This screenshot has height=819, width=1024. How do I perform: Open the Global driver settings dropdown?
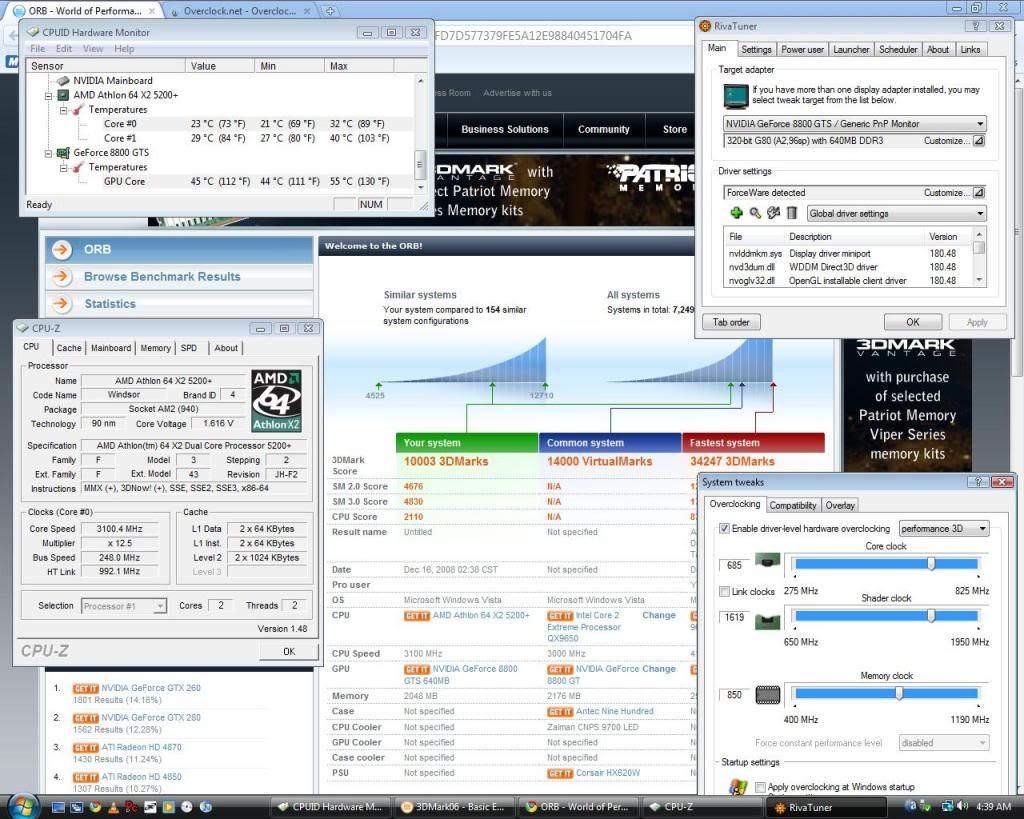(980, 214)
